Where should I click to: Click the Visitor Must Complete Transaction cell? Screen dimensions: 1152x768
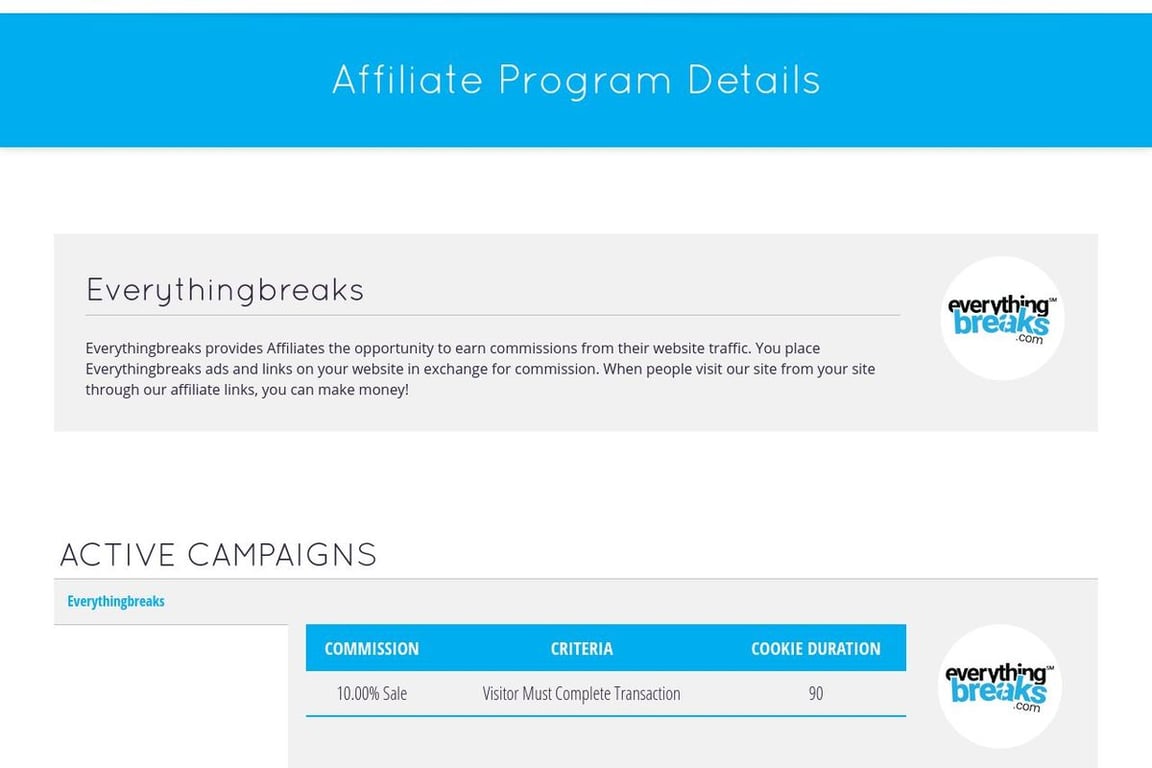[x=581, y=693]
